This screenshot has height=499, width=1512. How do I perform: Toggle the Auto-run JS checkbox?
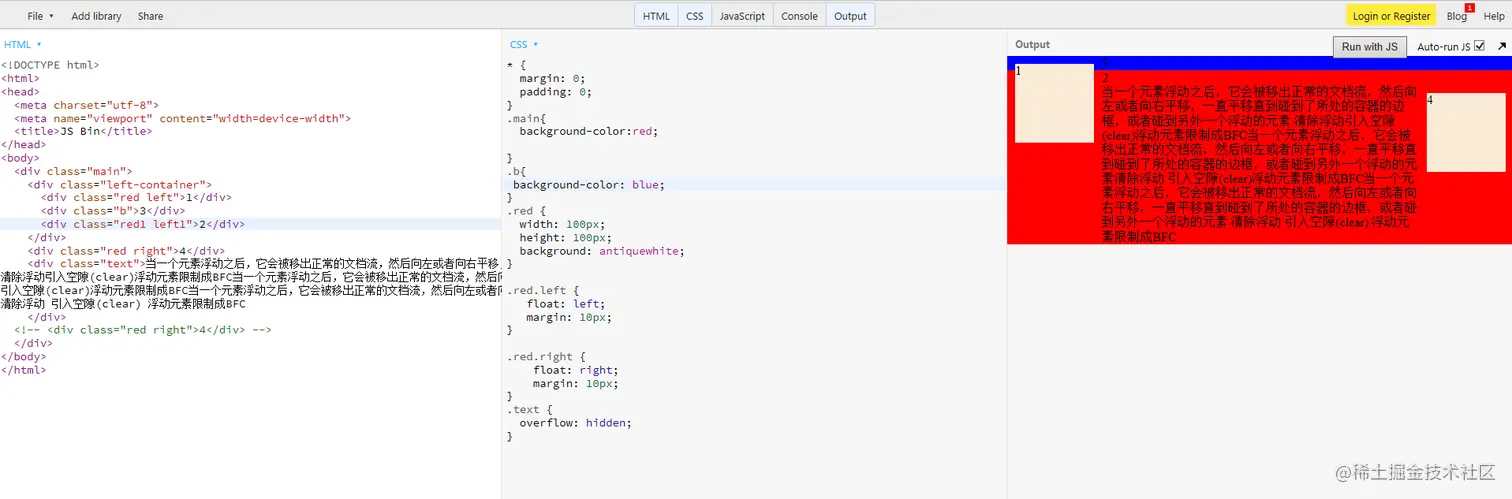coord(1479,46)
